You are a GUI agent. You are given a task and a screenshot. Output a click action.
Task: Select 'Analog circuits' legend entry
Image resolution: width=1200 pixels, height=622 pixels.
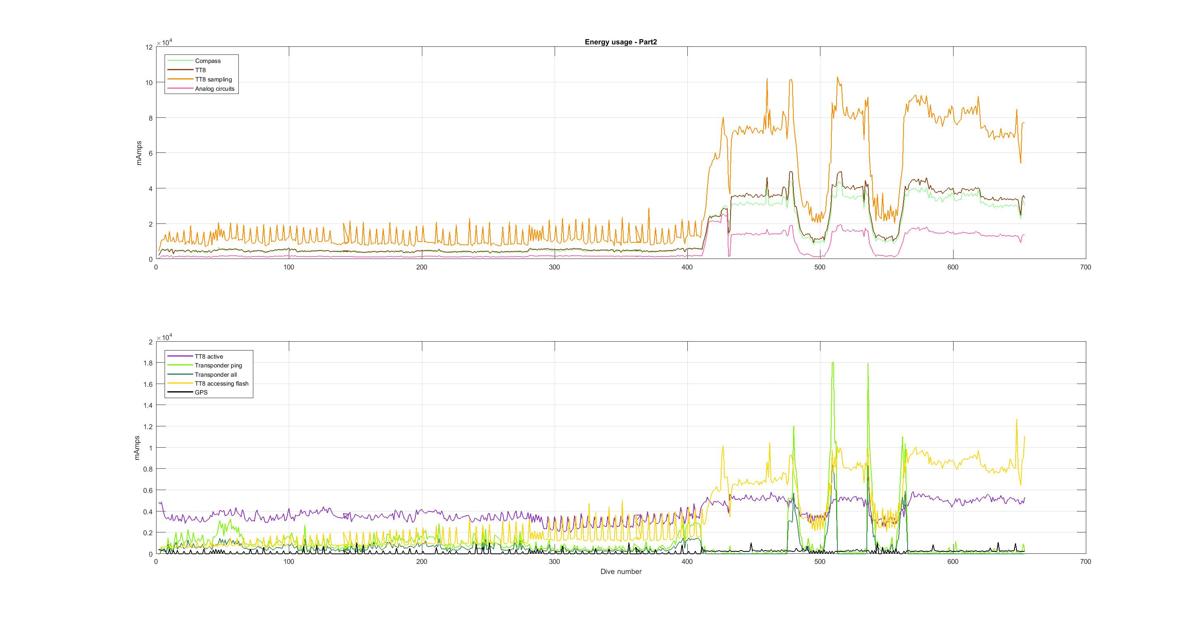point(216,88)
